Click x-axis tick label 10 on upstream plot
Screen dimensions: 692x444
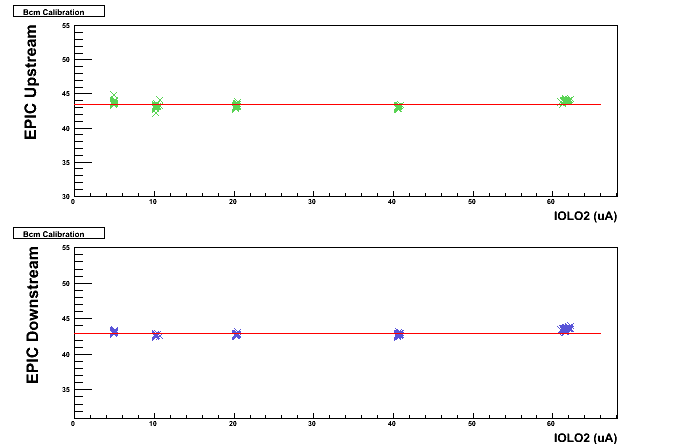(153, 202)
